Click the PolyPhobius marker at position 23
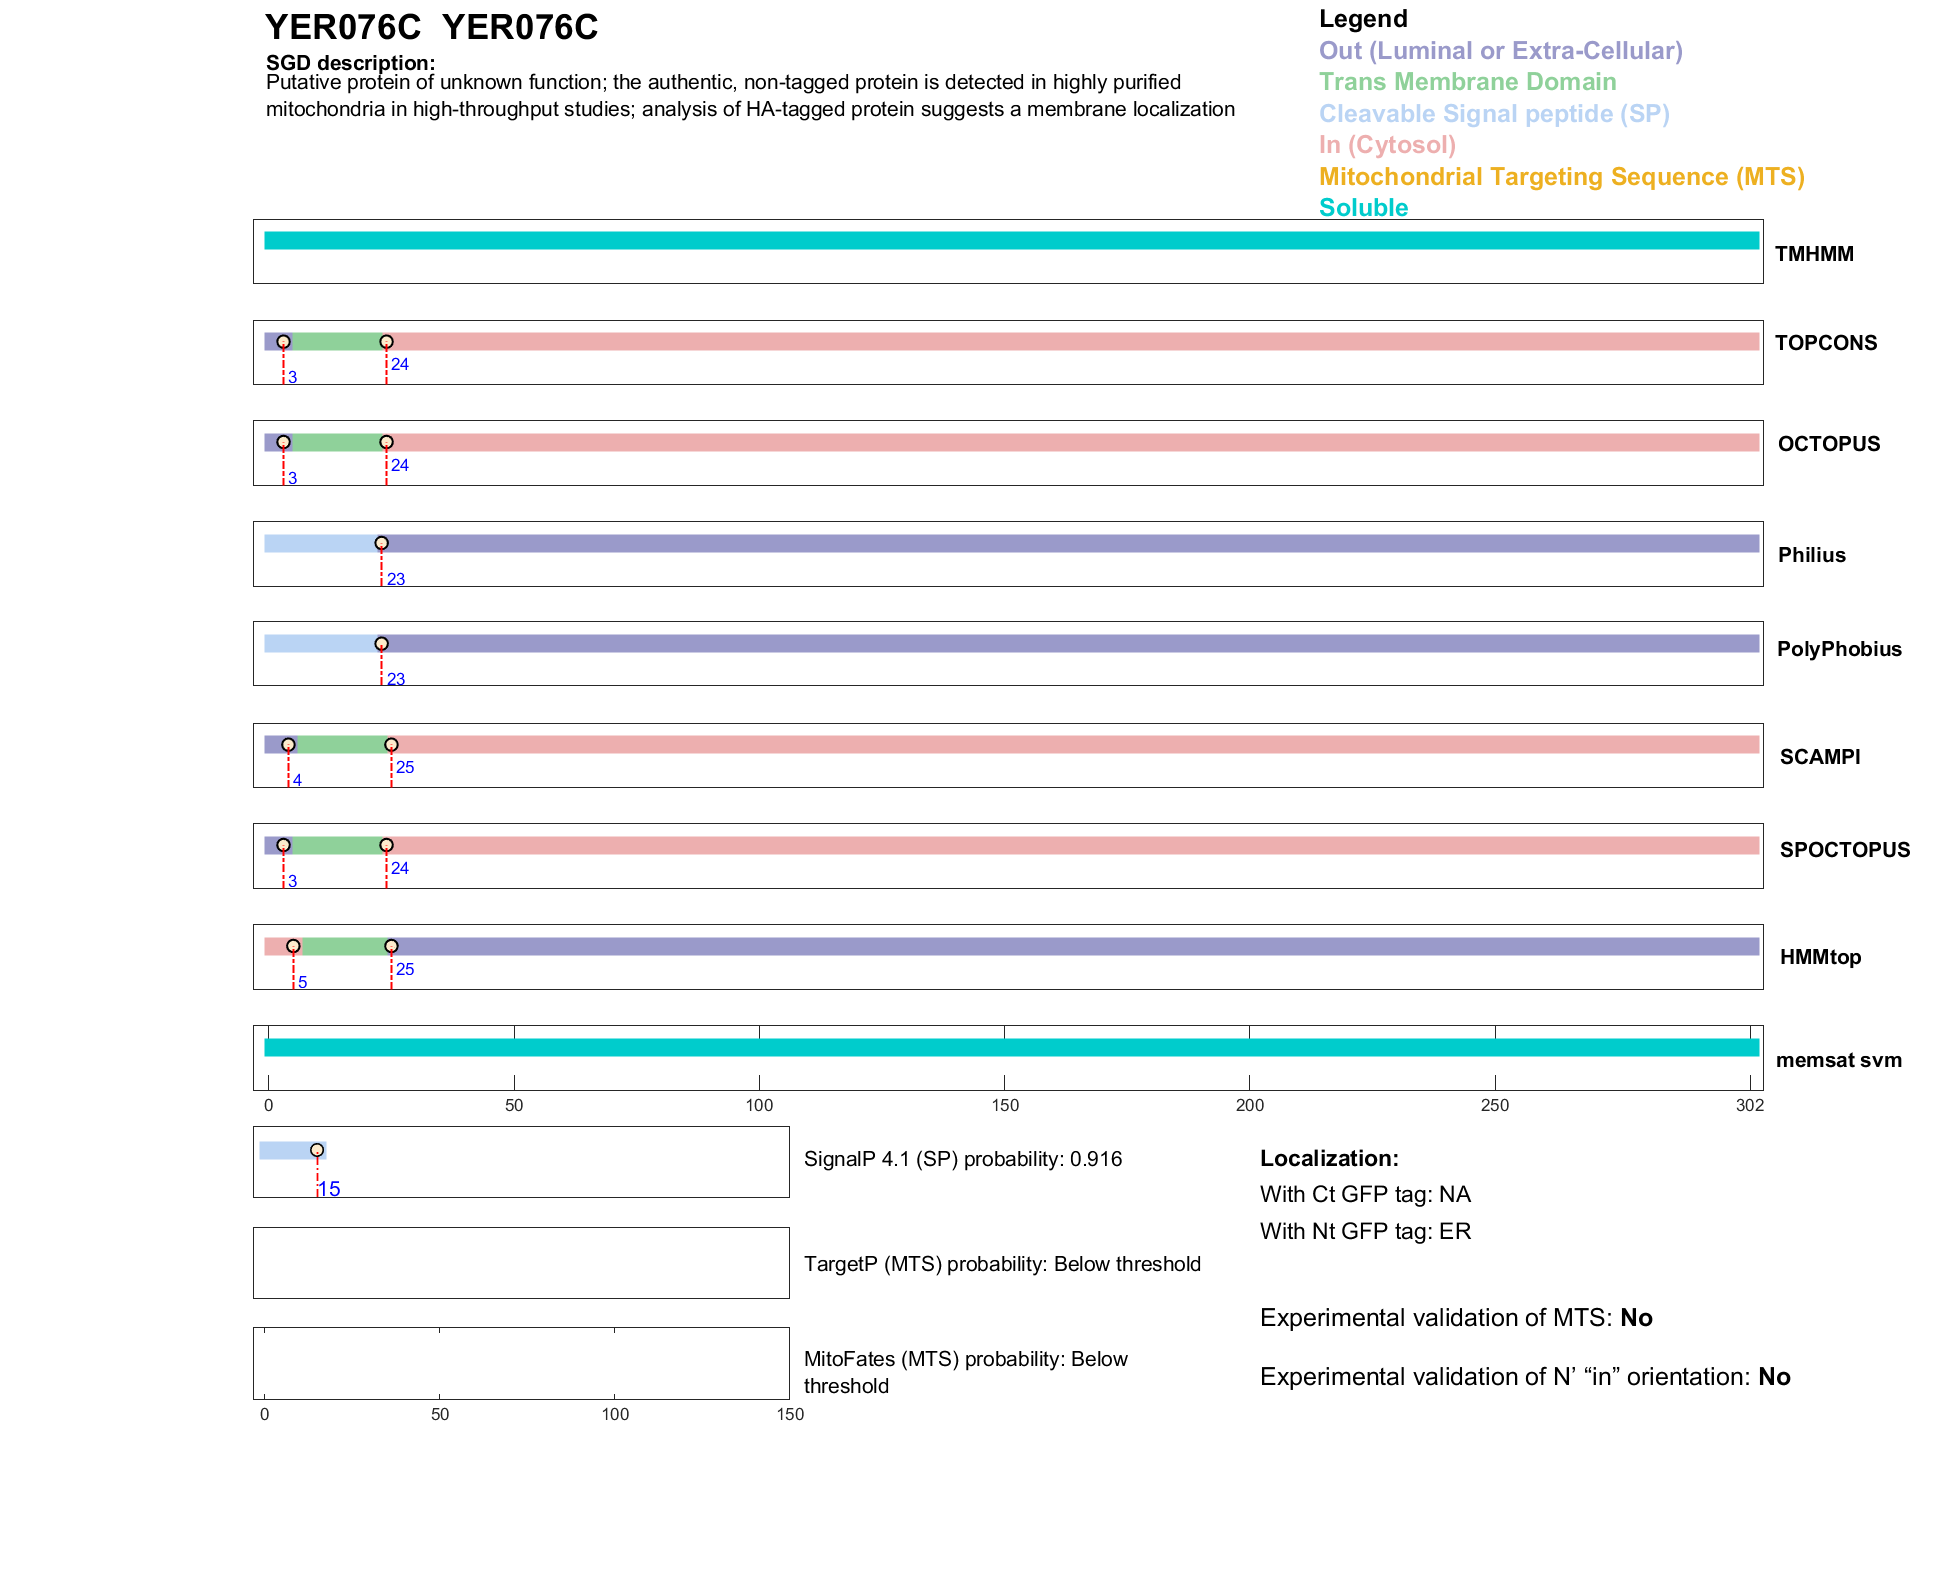1950x1573 pixels. click(x=381, y=644)
